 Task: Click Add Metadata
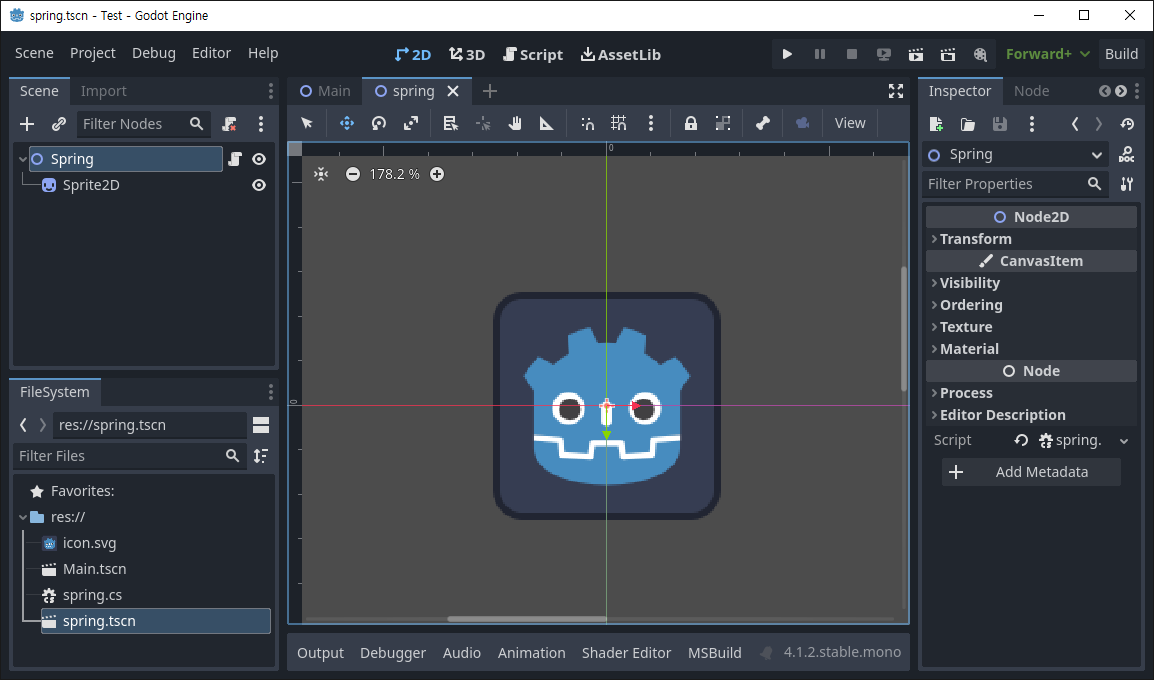point(1031,472)
